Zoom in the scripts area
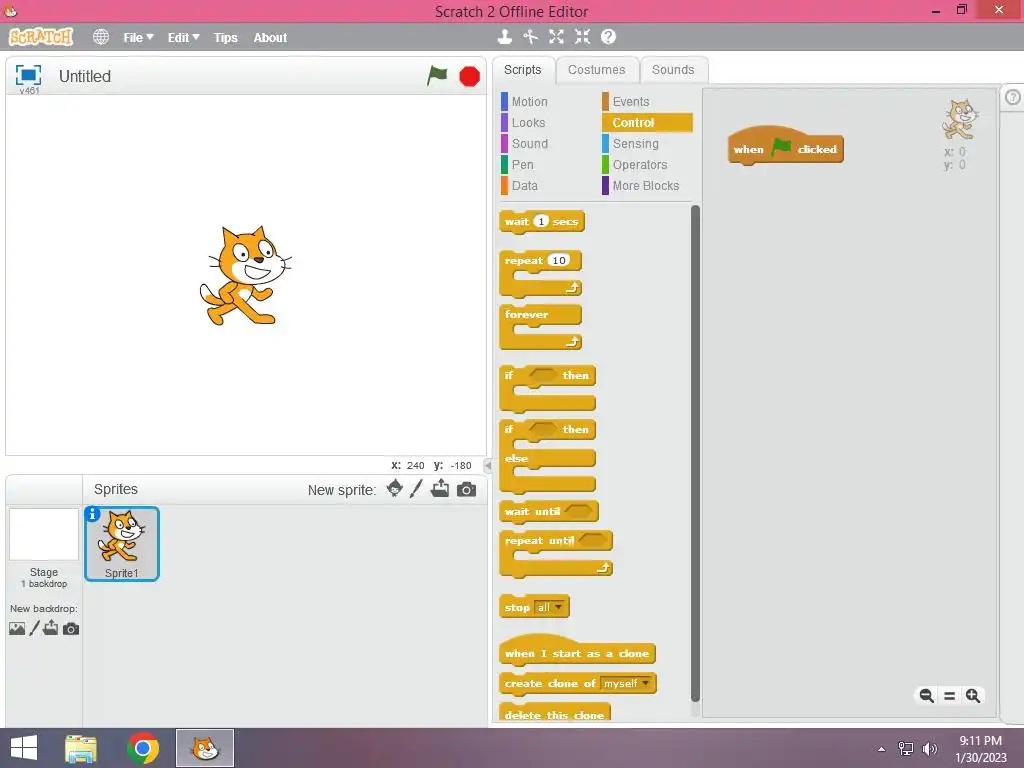Viewport: 1024px width, 768px height. coord(972,696)
